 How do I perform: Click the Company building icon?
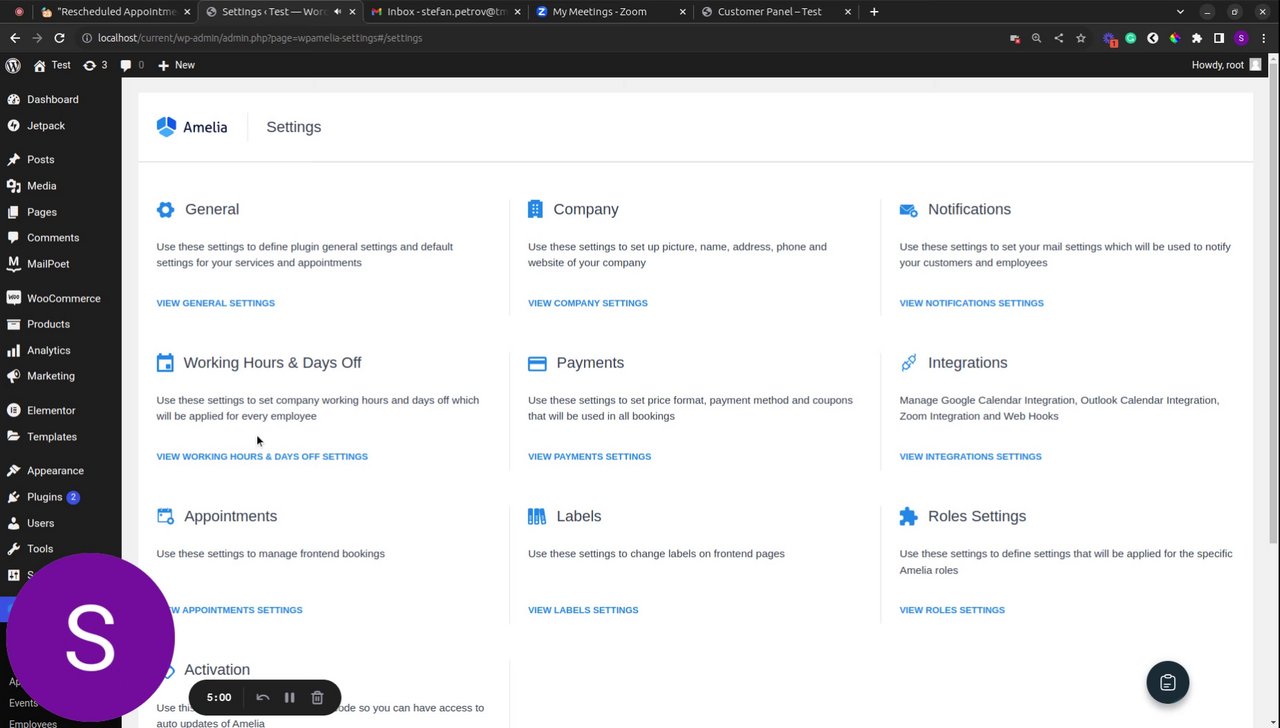(535, 209)
